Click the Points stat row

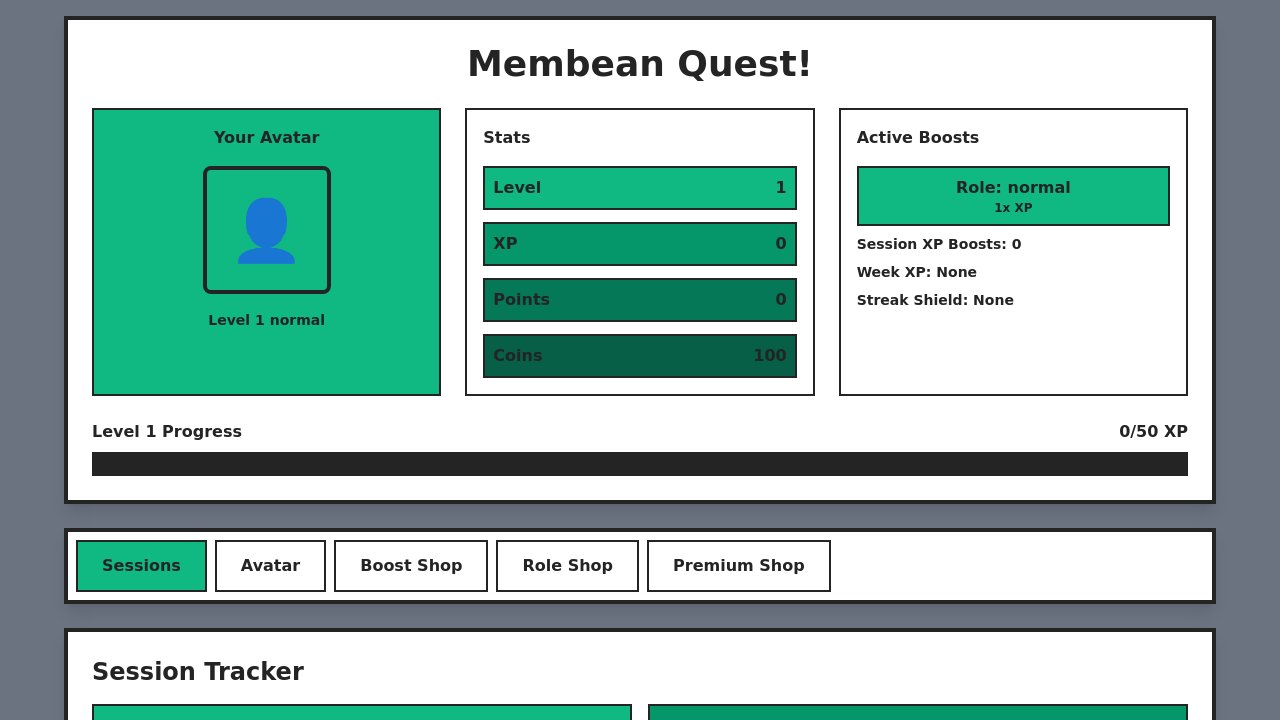640,300
